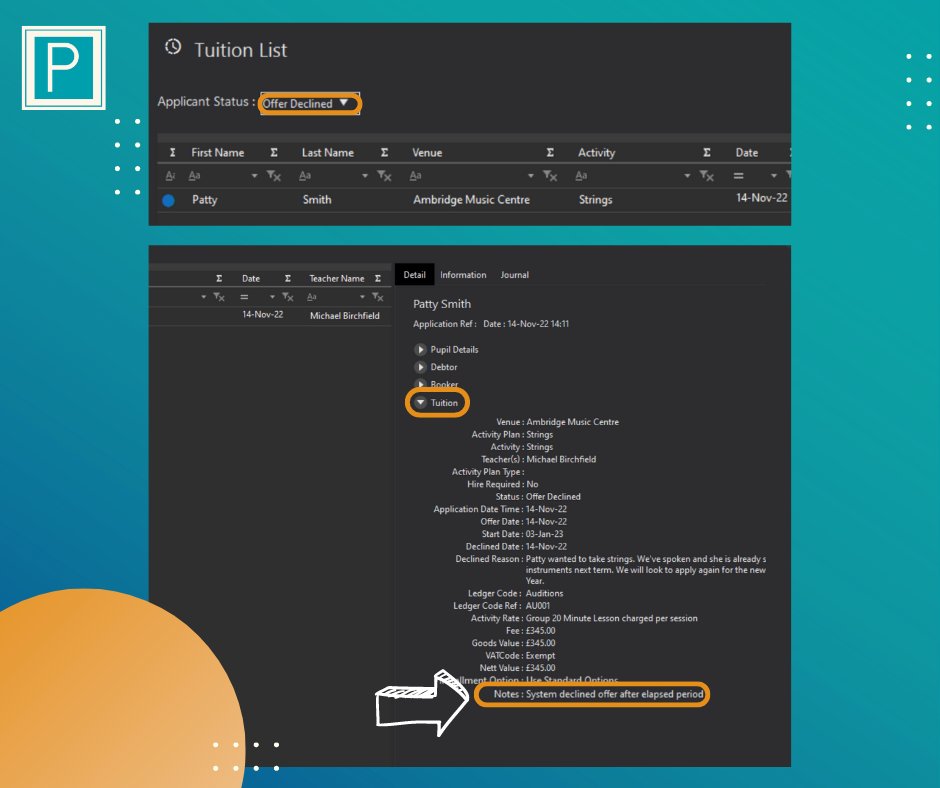940x788 pixels.
Task: Click the Σ icon next to Teacher Name
Action: point(377,278)
